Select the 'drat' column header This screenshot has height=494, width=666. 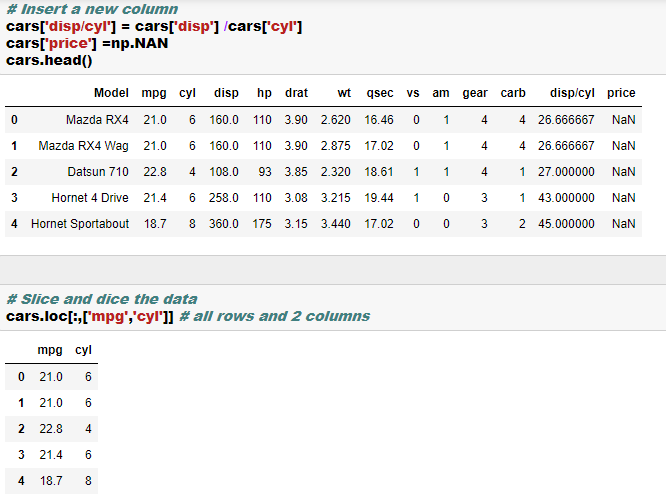click(x=296, y=93)
